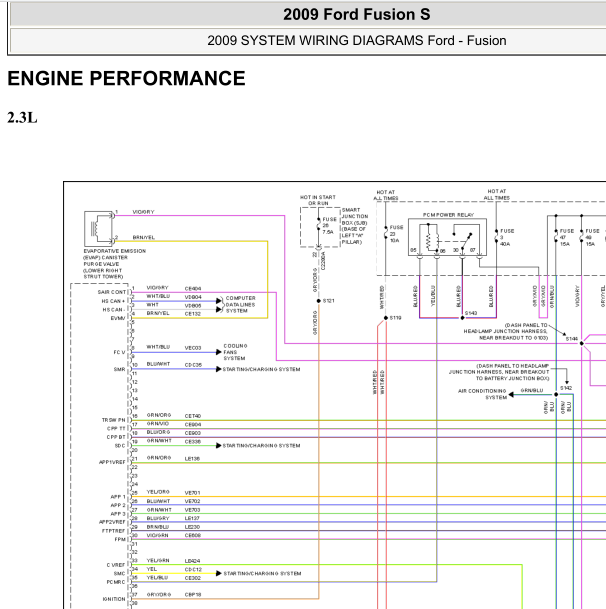
Task: Click the 'VIO/GRY' label at EVAP valve pin 1
Action: (x=143, y=212)
